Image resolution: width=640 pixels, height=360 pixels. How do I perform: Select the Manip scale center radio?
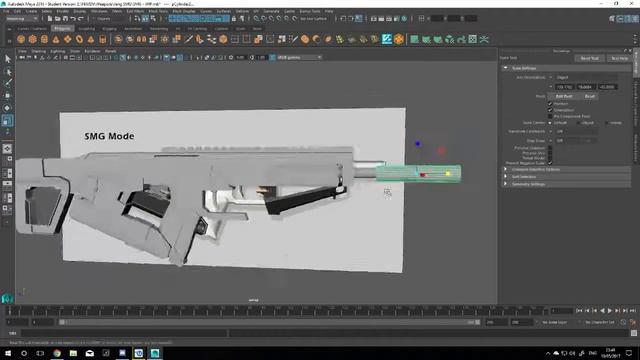coord(606,123)
